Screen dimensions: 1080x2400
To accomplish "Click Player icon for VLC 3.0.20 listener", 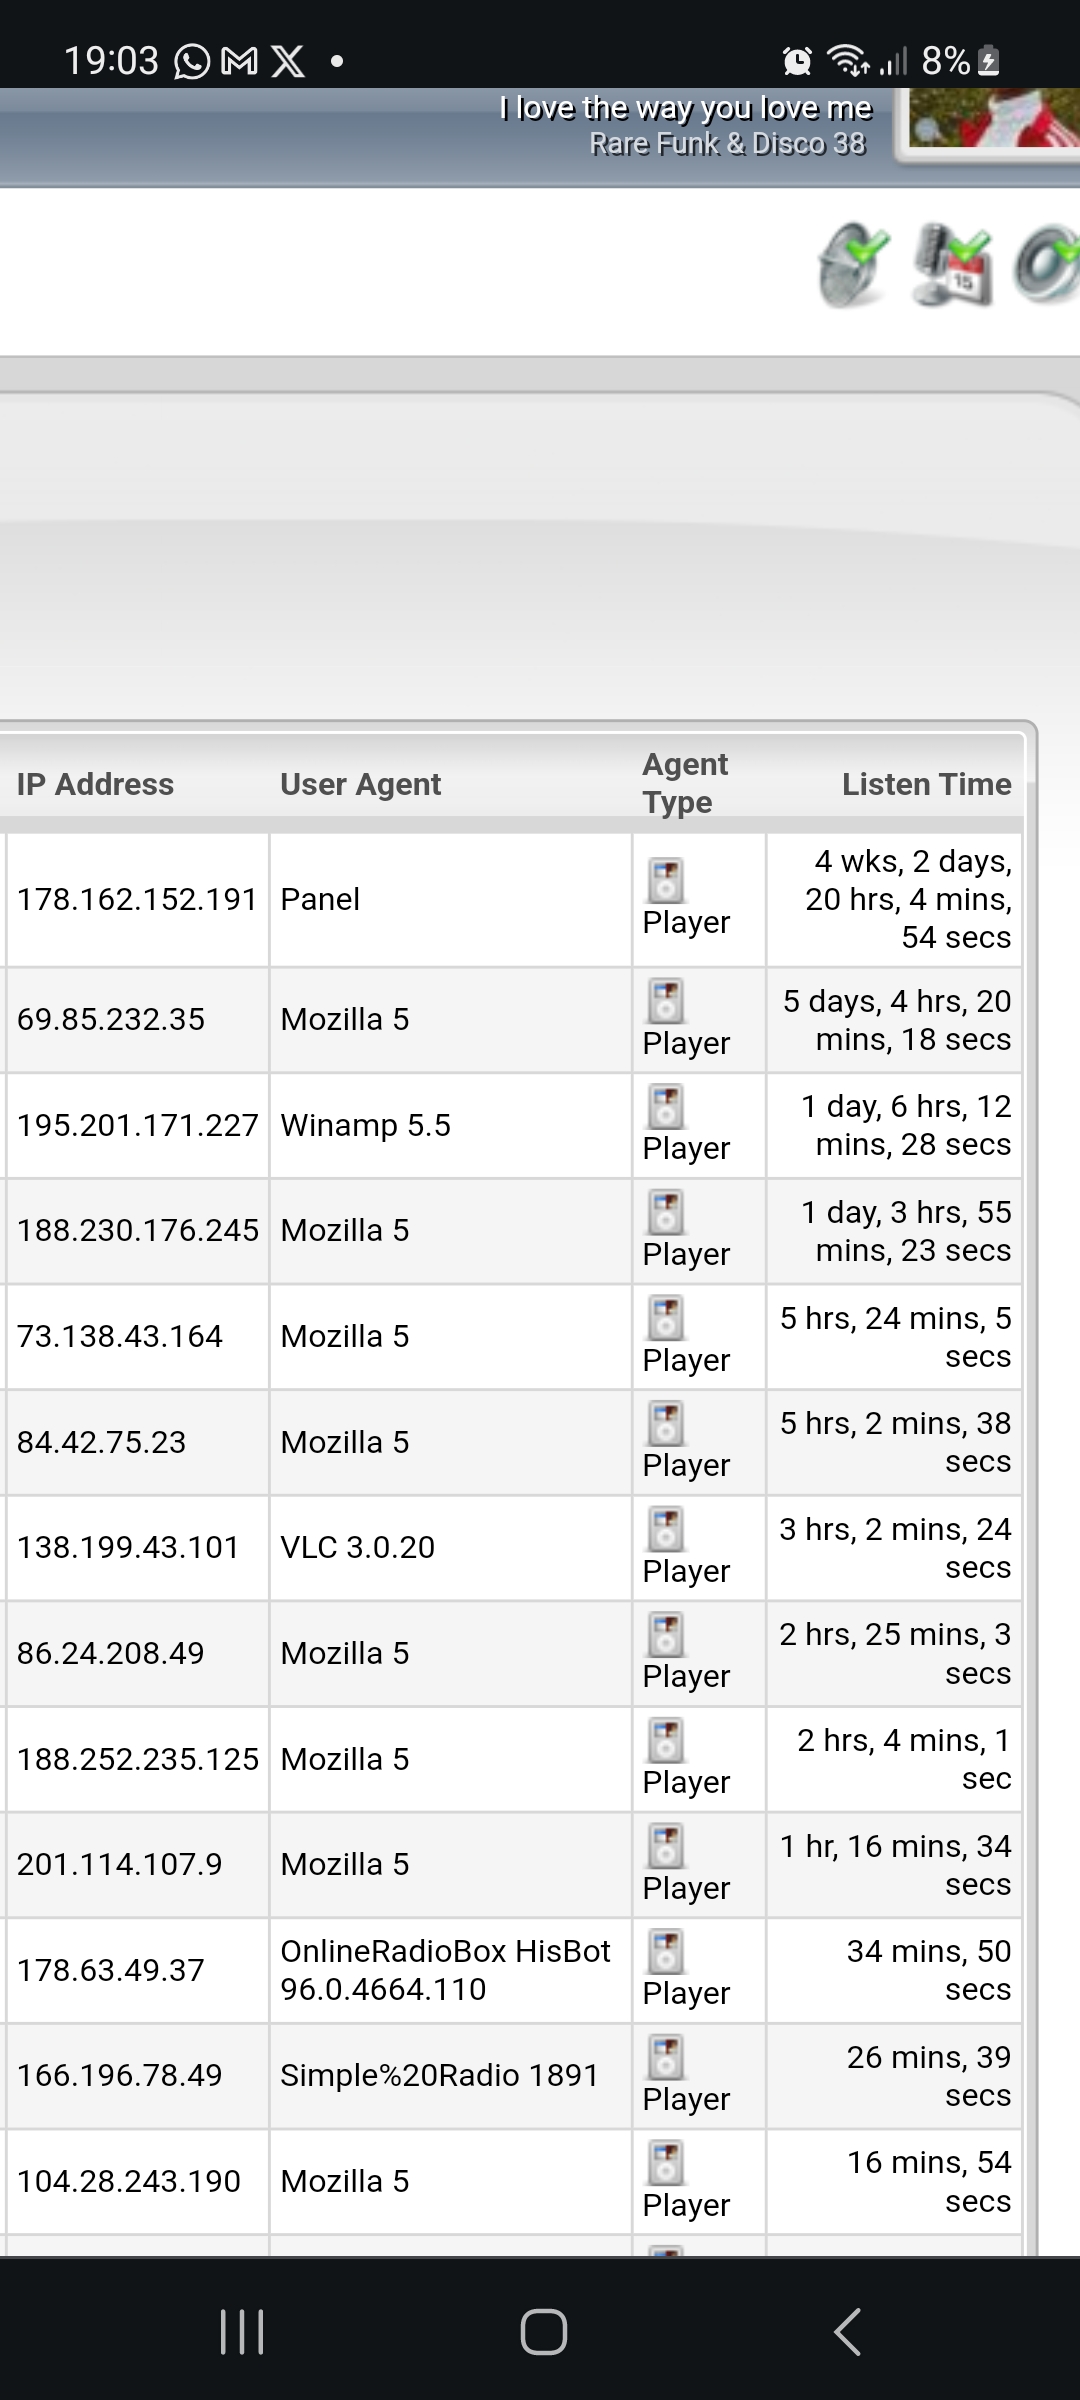I will (x=666, y=1530).
